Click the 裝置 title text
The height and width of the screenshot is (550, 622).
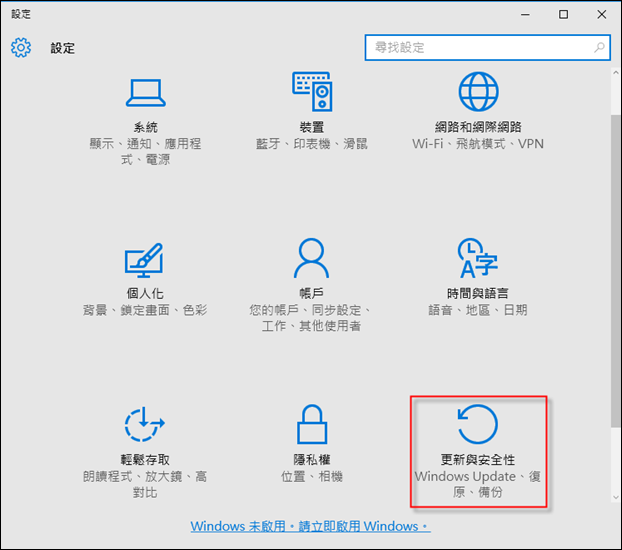click(312, 128)
